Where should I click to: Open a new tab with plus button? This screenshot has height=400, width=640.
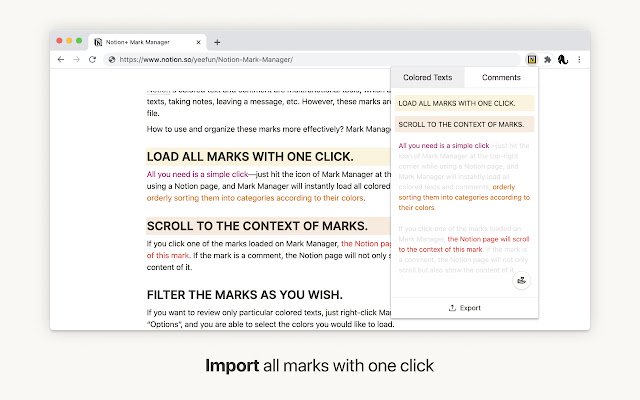pos(217,42)
